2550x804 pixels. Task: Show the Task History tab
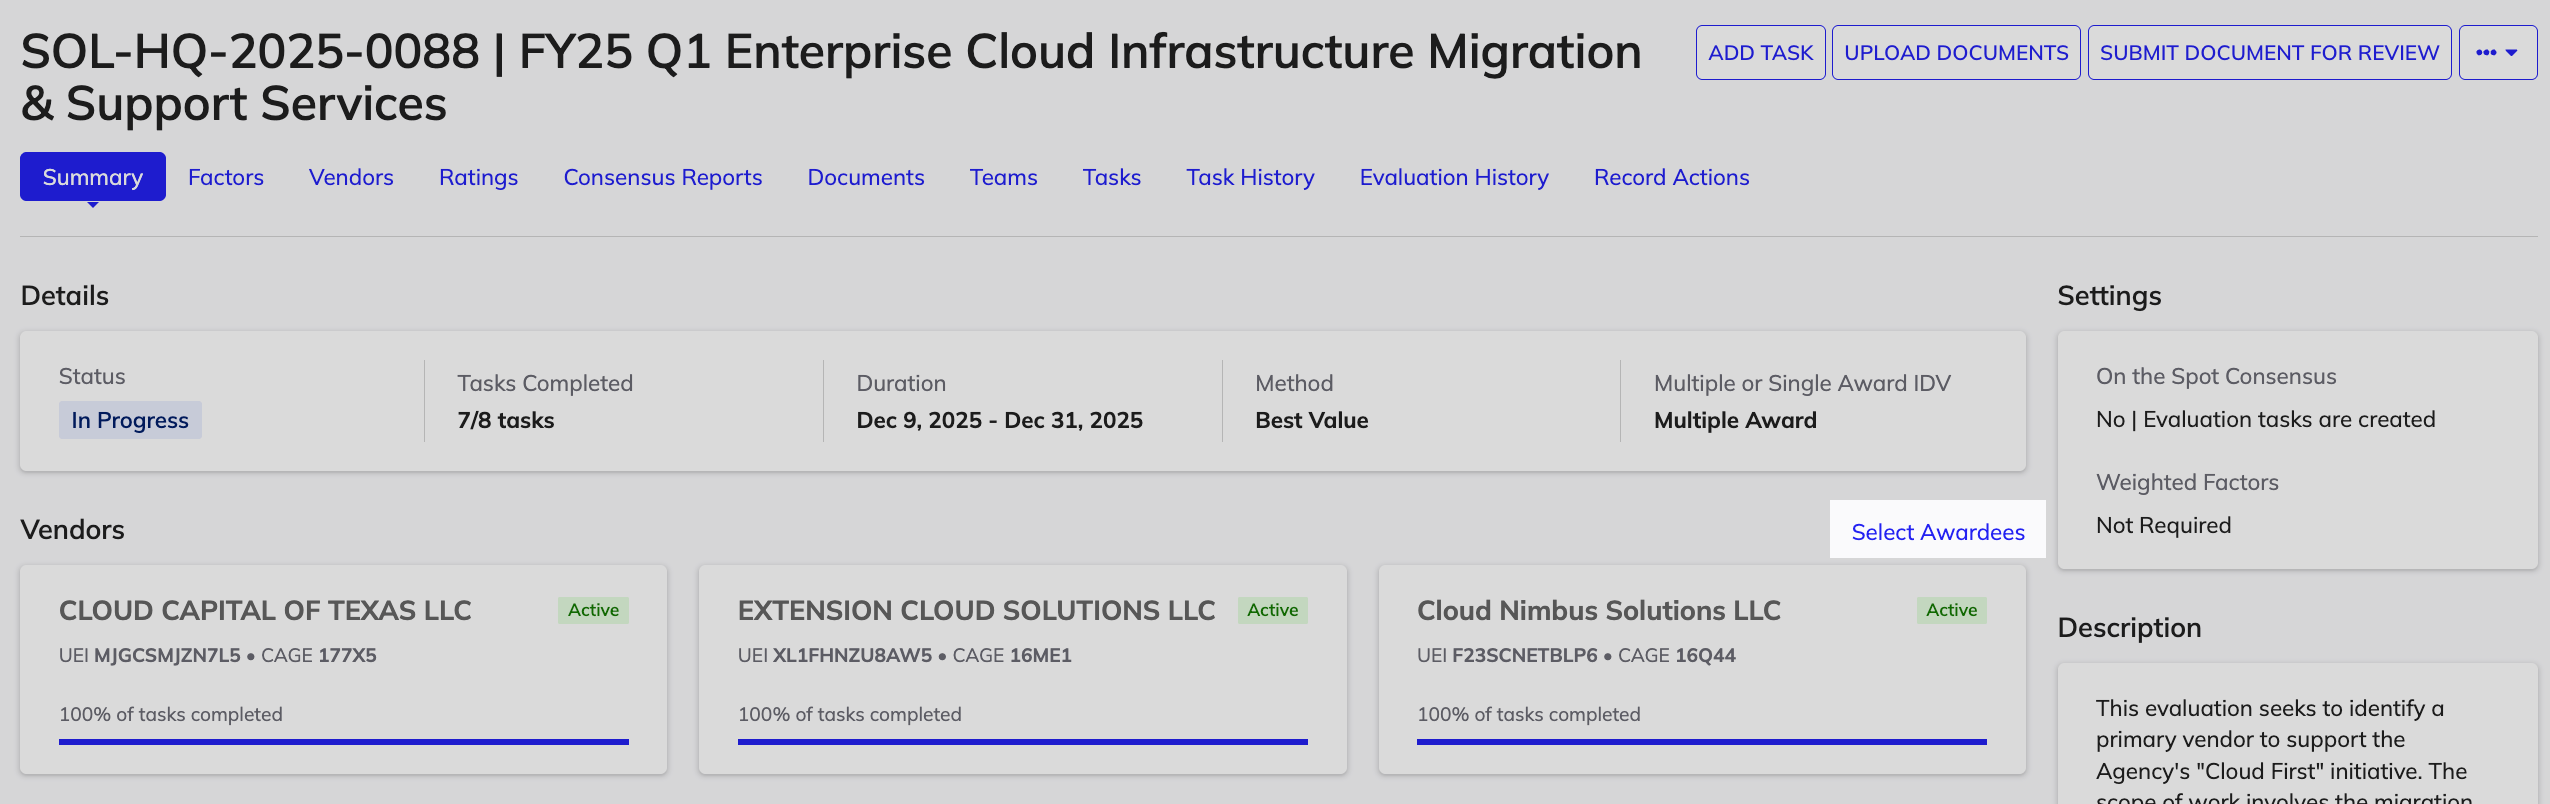click(1250, 177)
